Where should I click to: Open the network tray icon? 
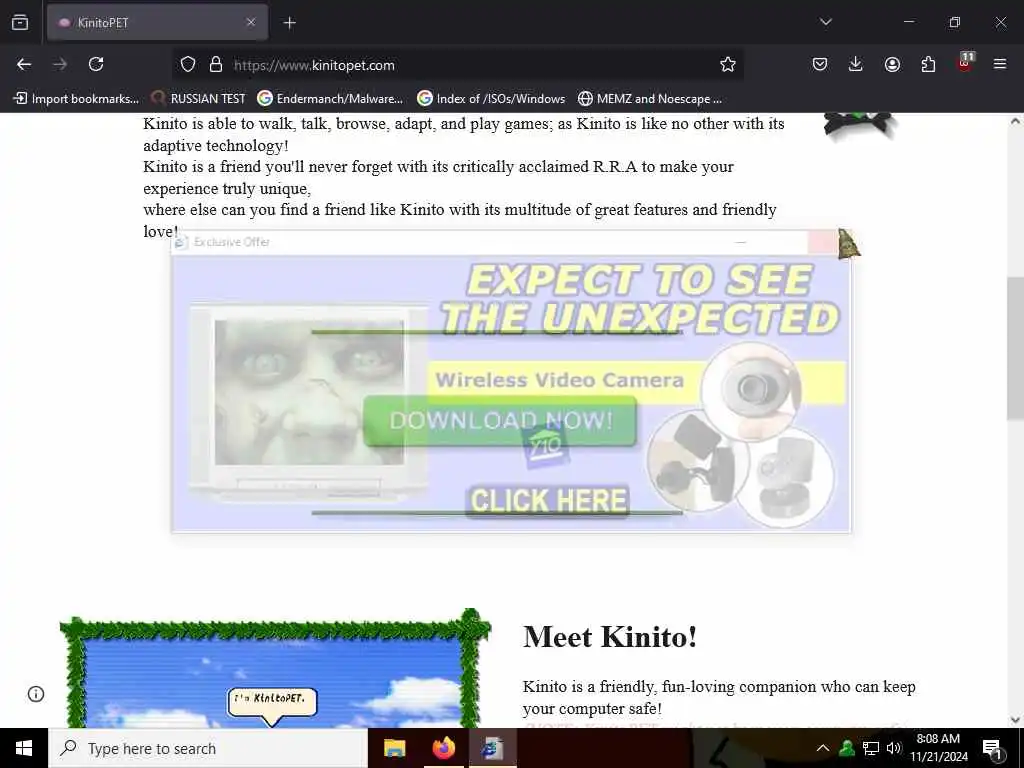pyautogui.click(x=871, y=748)
